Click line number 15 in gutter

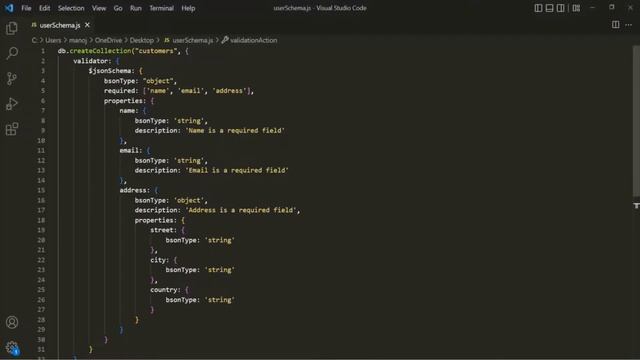click(x=41, y=190)
